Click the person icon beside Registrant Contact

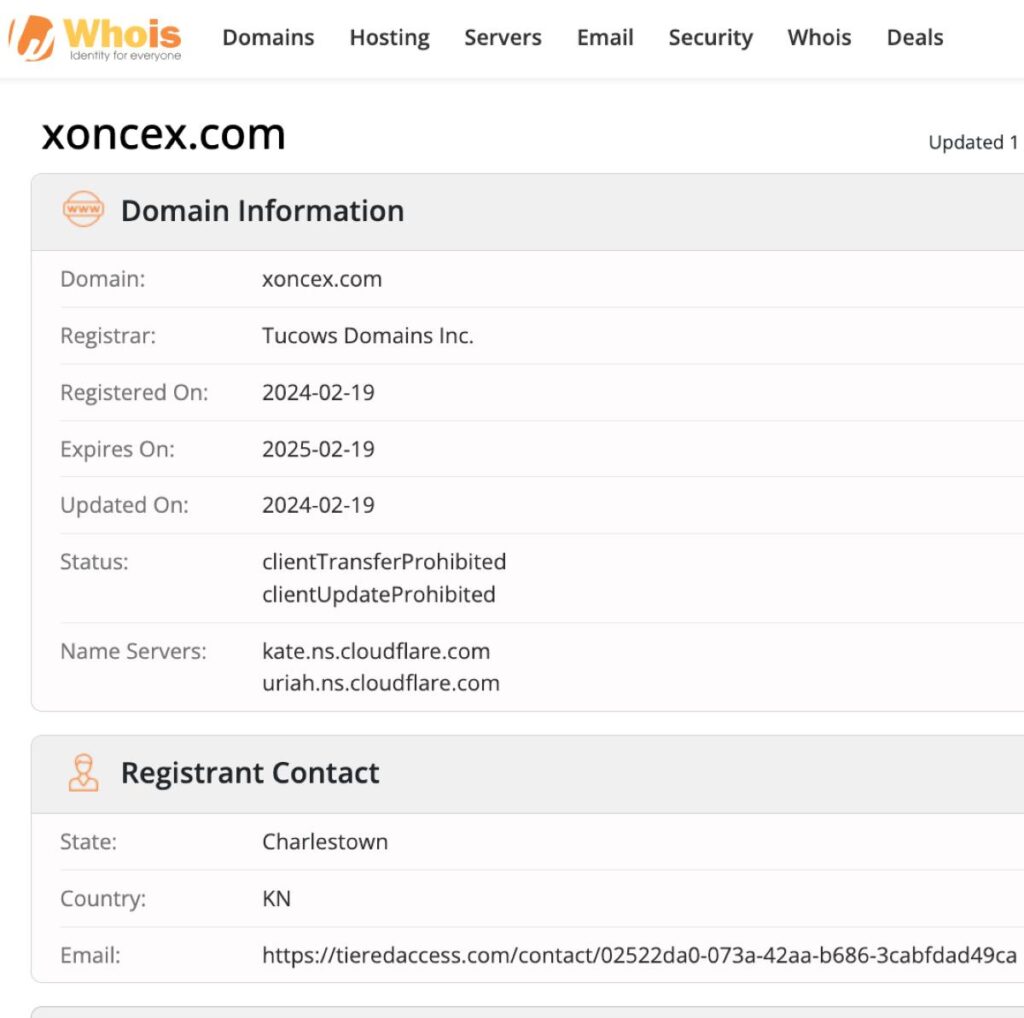[82, 772]
